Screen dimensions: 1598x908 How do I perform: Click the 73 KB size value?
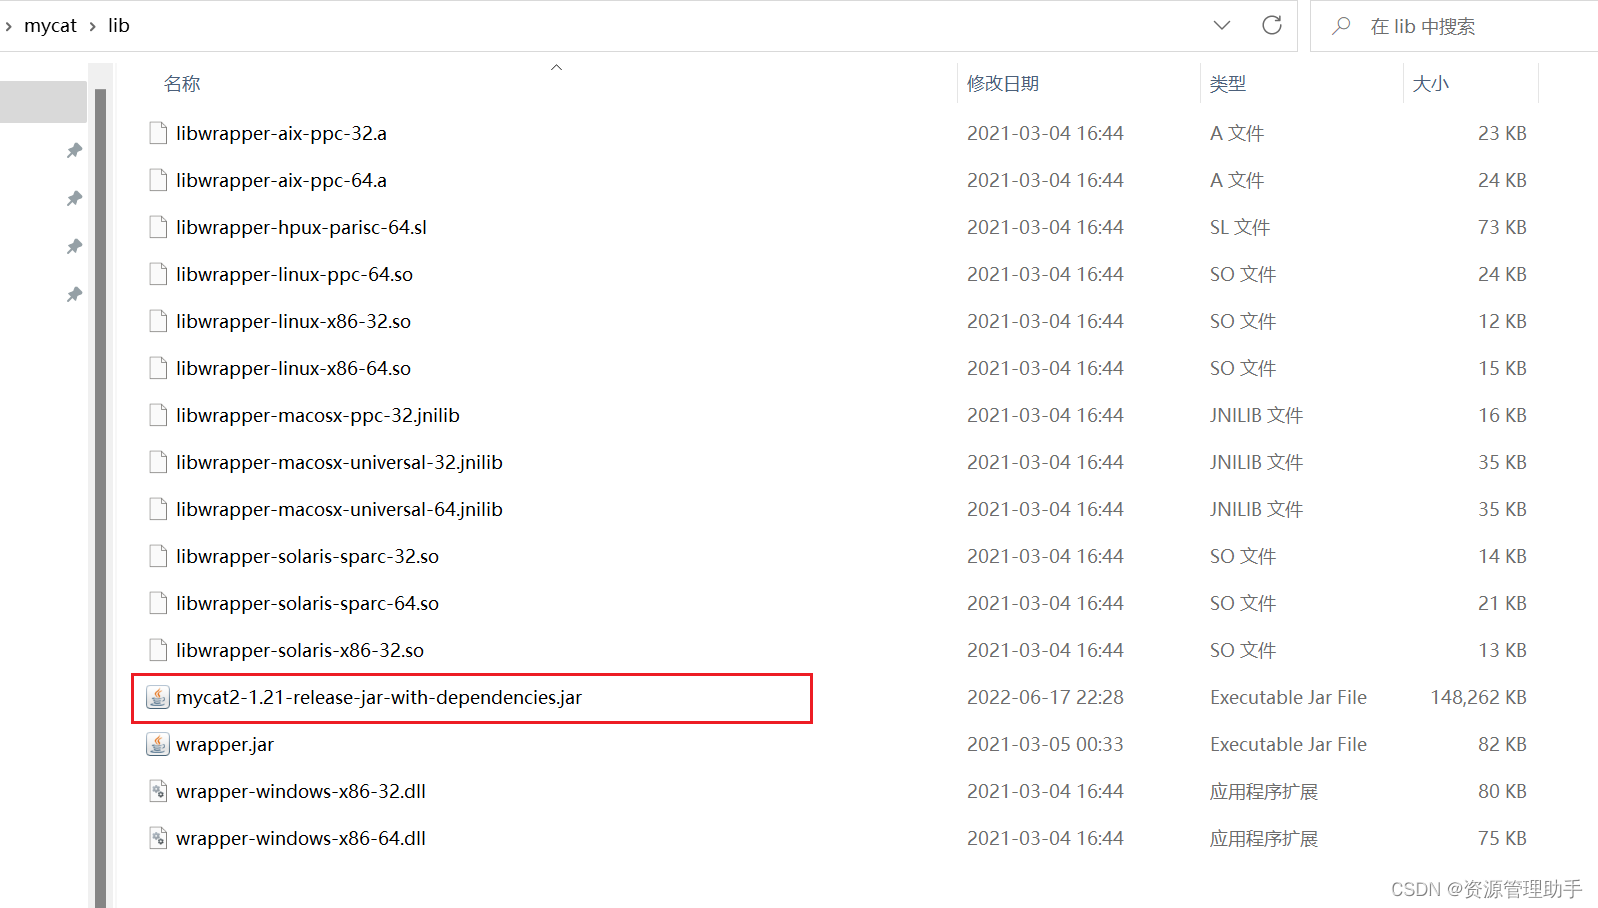(1502, 227)
